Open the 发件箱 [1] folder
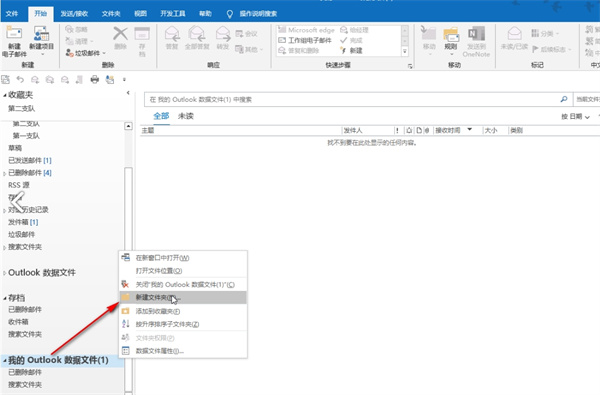 [23, 222]
